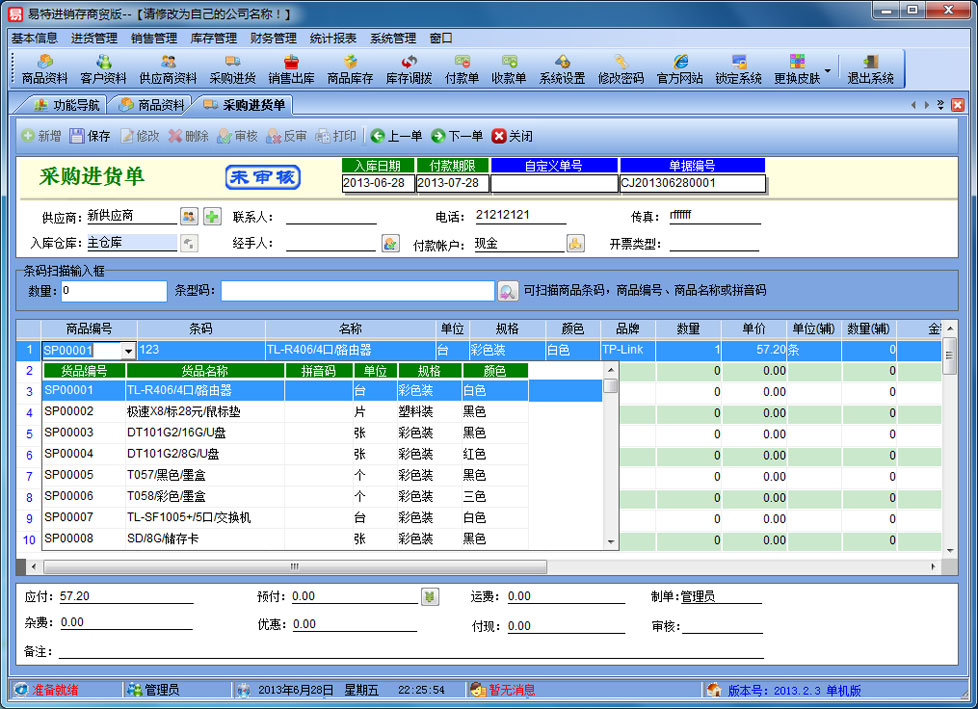Screen dimensions: 978x709
Task: Click the 锁定系统 toolbar icon
Action: 738,69
